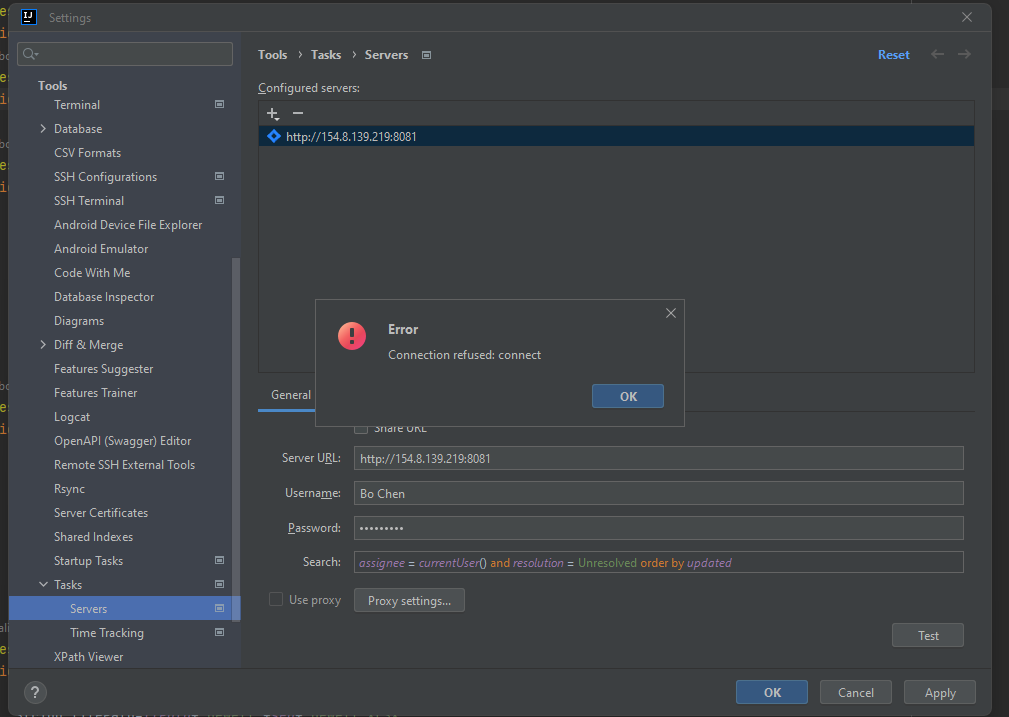Image resolution: width=1009 pixels, height=717 pixels.
Task: Expand the Diff & Merge node
Action: pyautogui.click(x=43, y=345)
